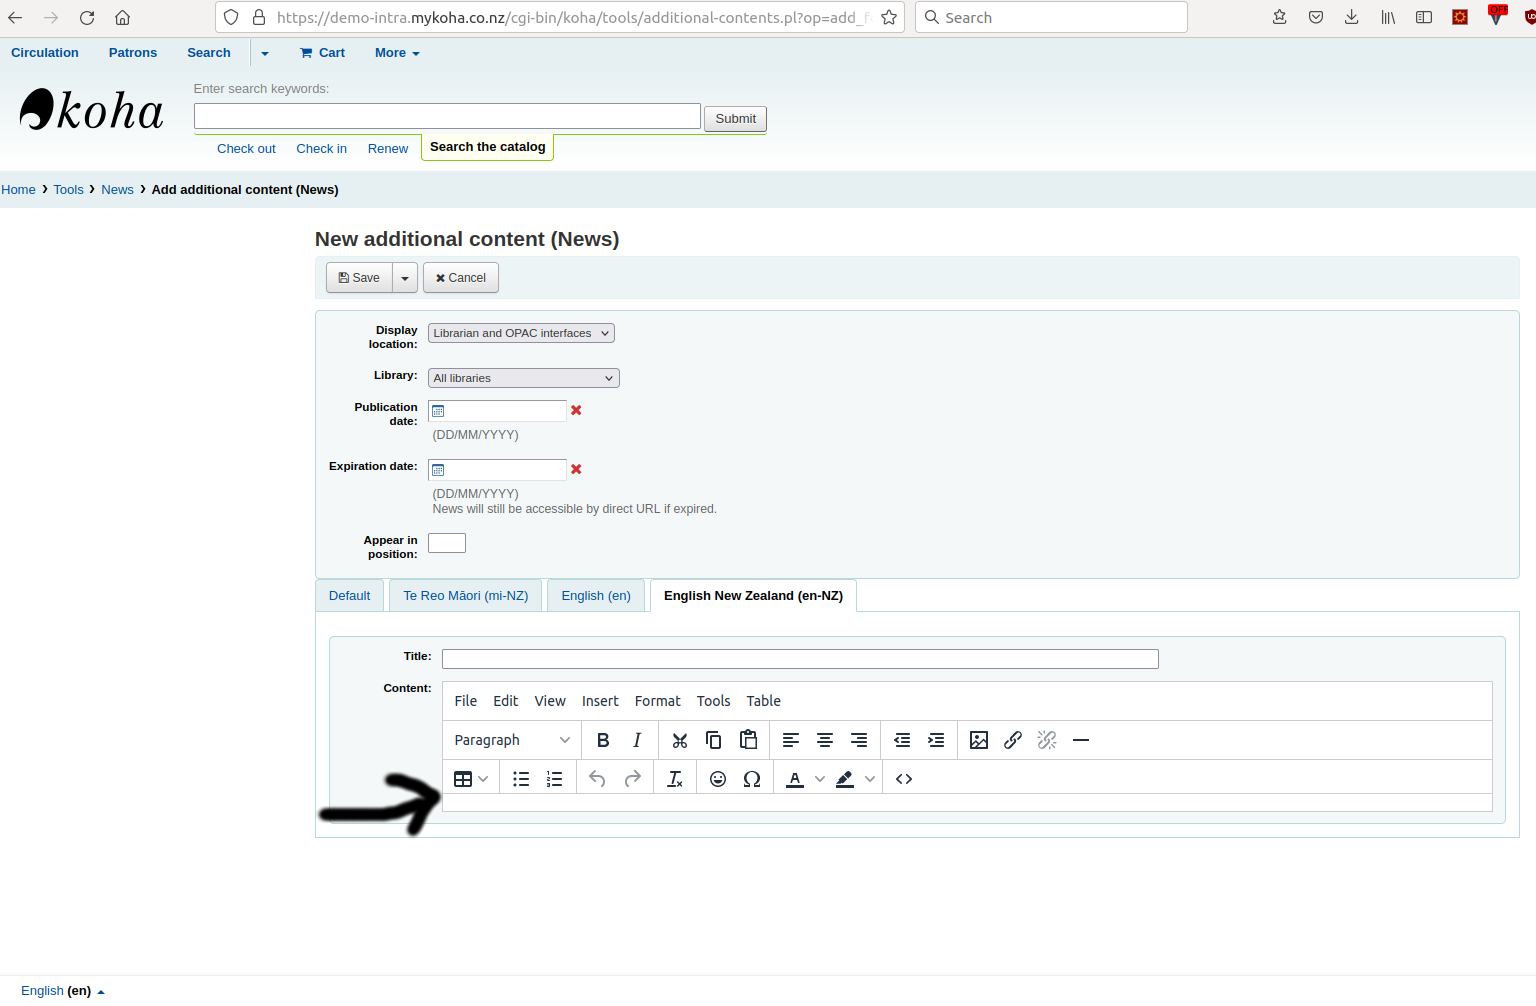Click the special character Omega icon

point(752,779)
